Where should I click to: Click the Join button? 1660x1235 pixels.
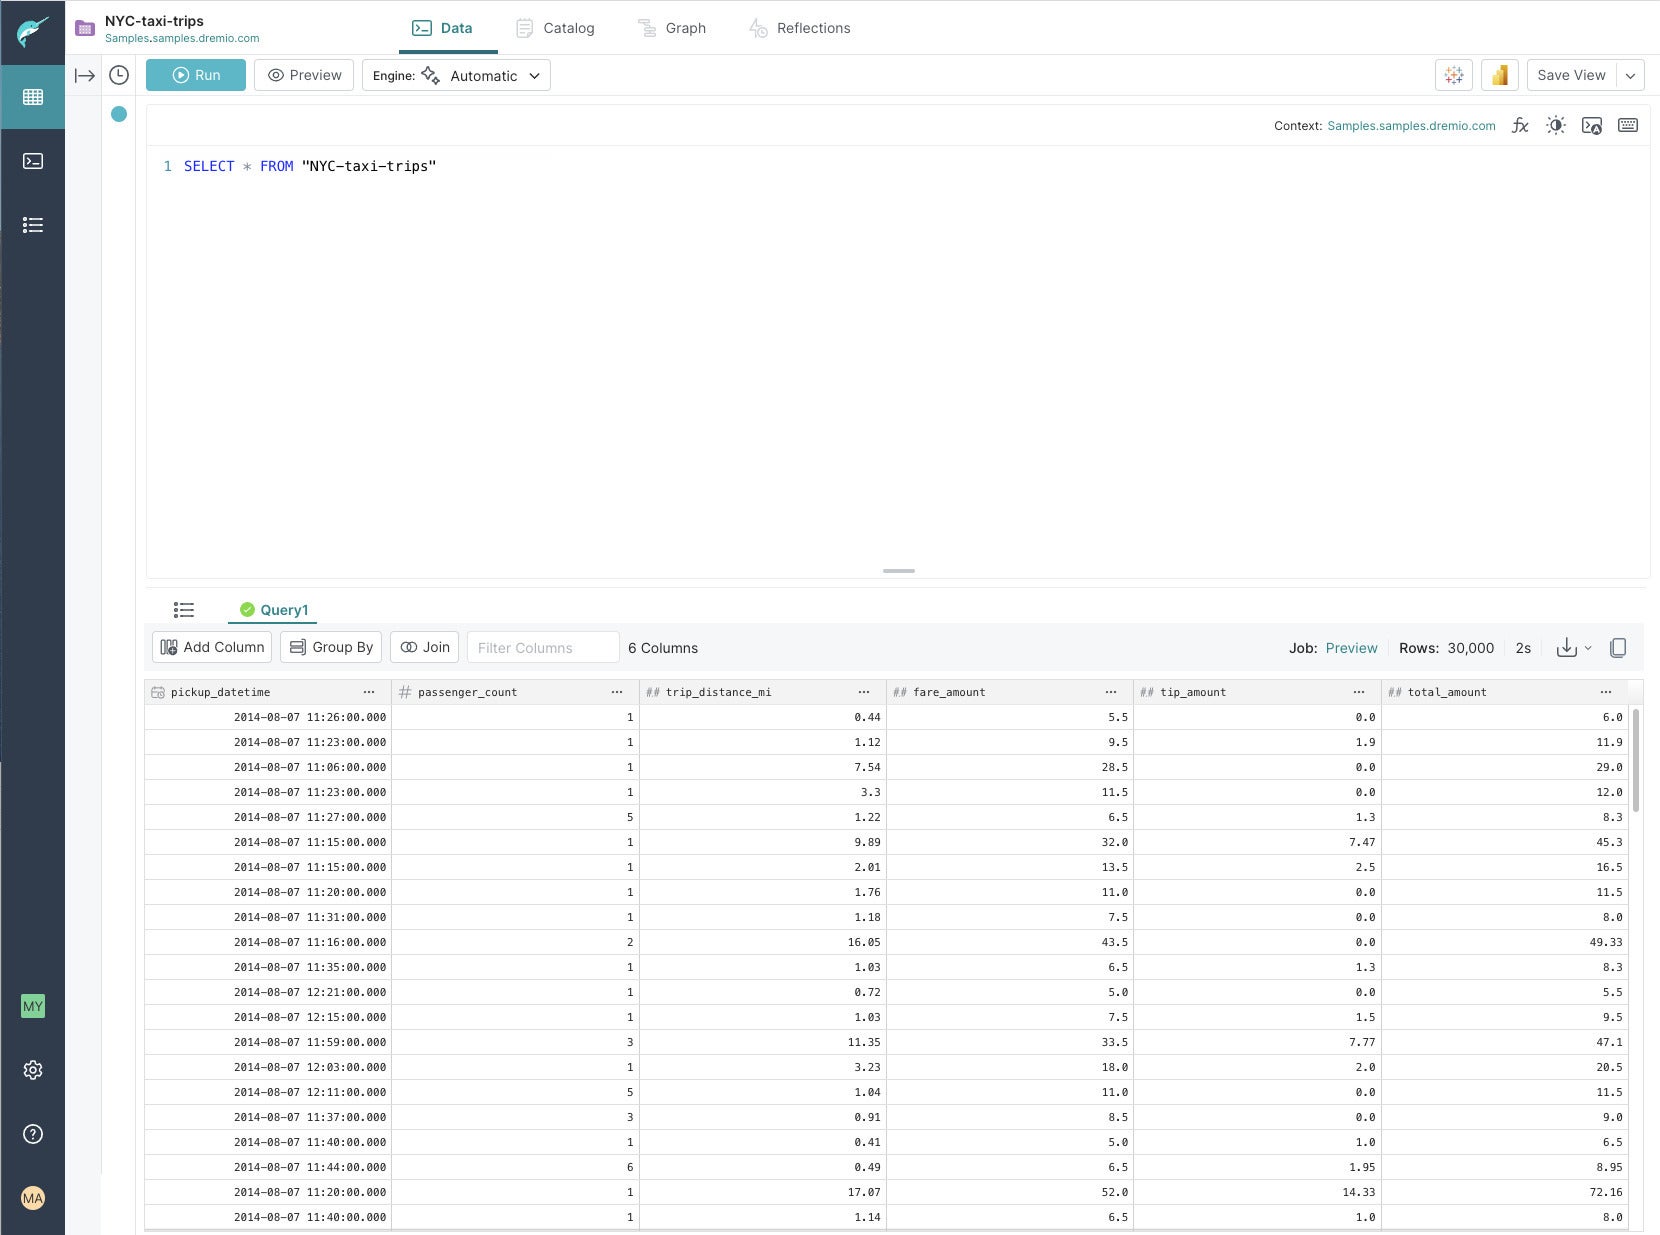coord(425,647)
